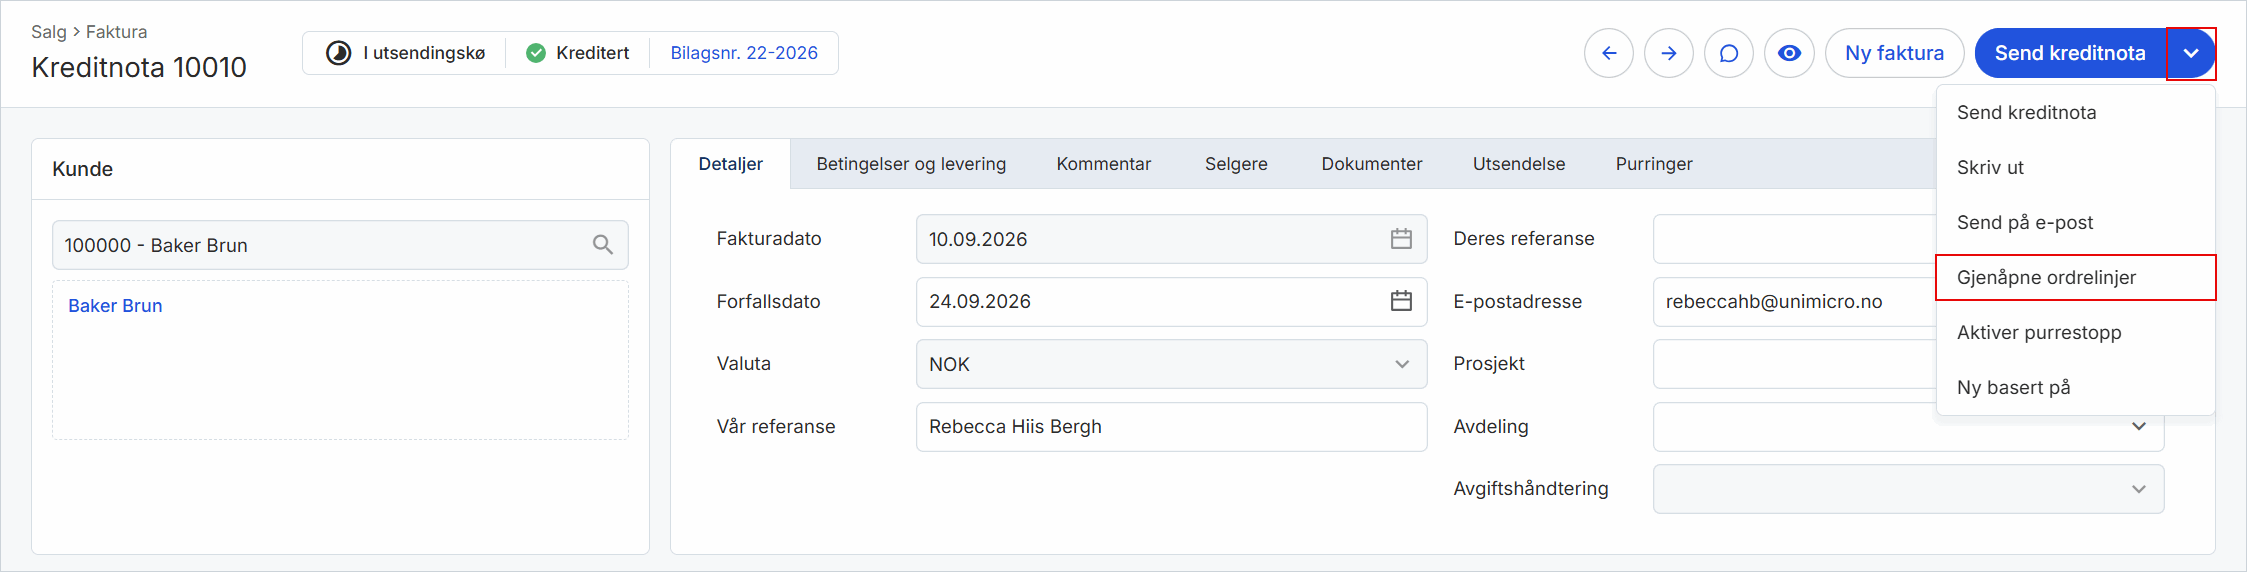
Task: Click the customer search magnifier icon
Action: 603,245
